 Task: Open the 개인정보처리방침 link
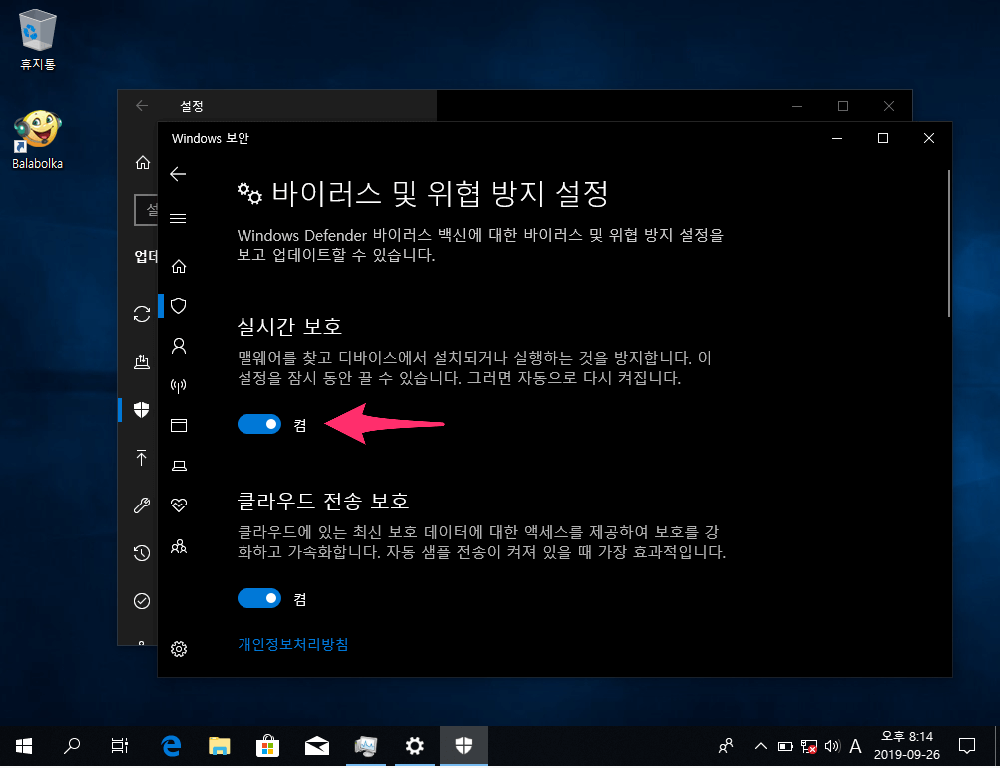click(x=293, y=644)
